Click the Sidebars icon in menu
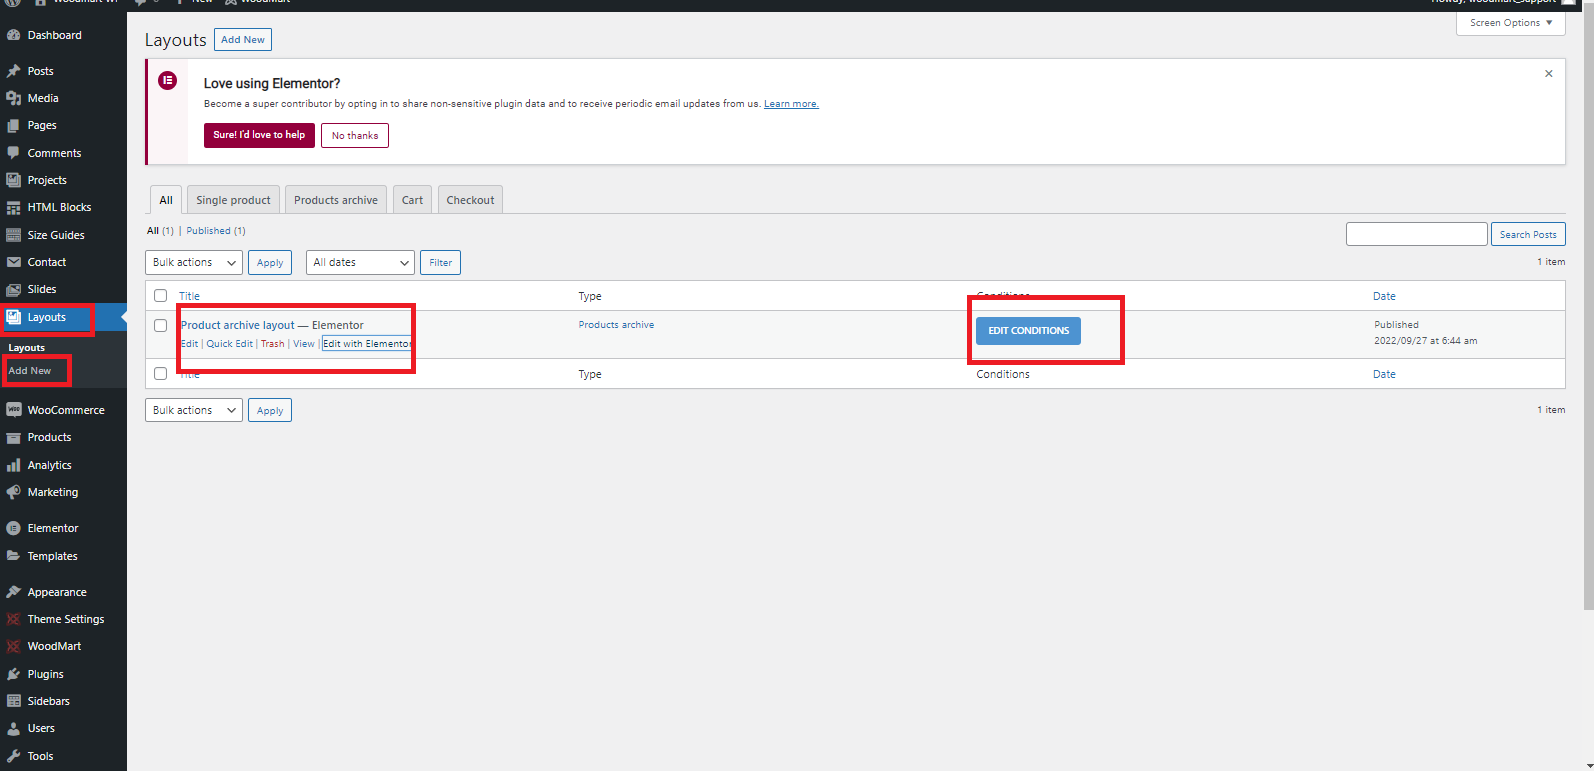The width and height of the screenshot is (1594, 771). 14,701
